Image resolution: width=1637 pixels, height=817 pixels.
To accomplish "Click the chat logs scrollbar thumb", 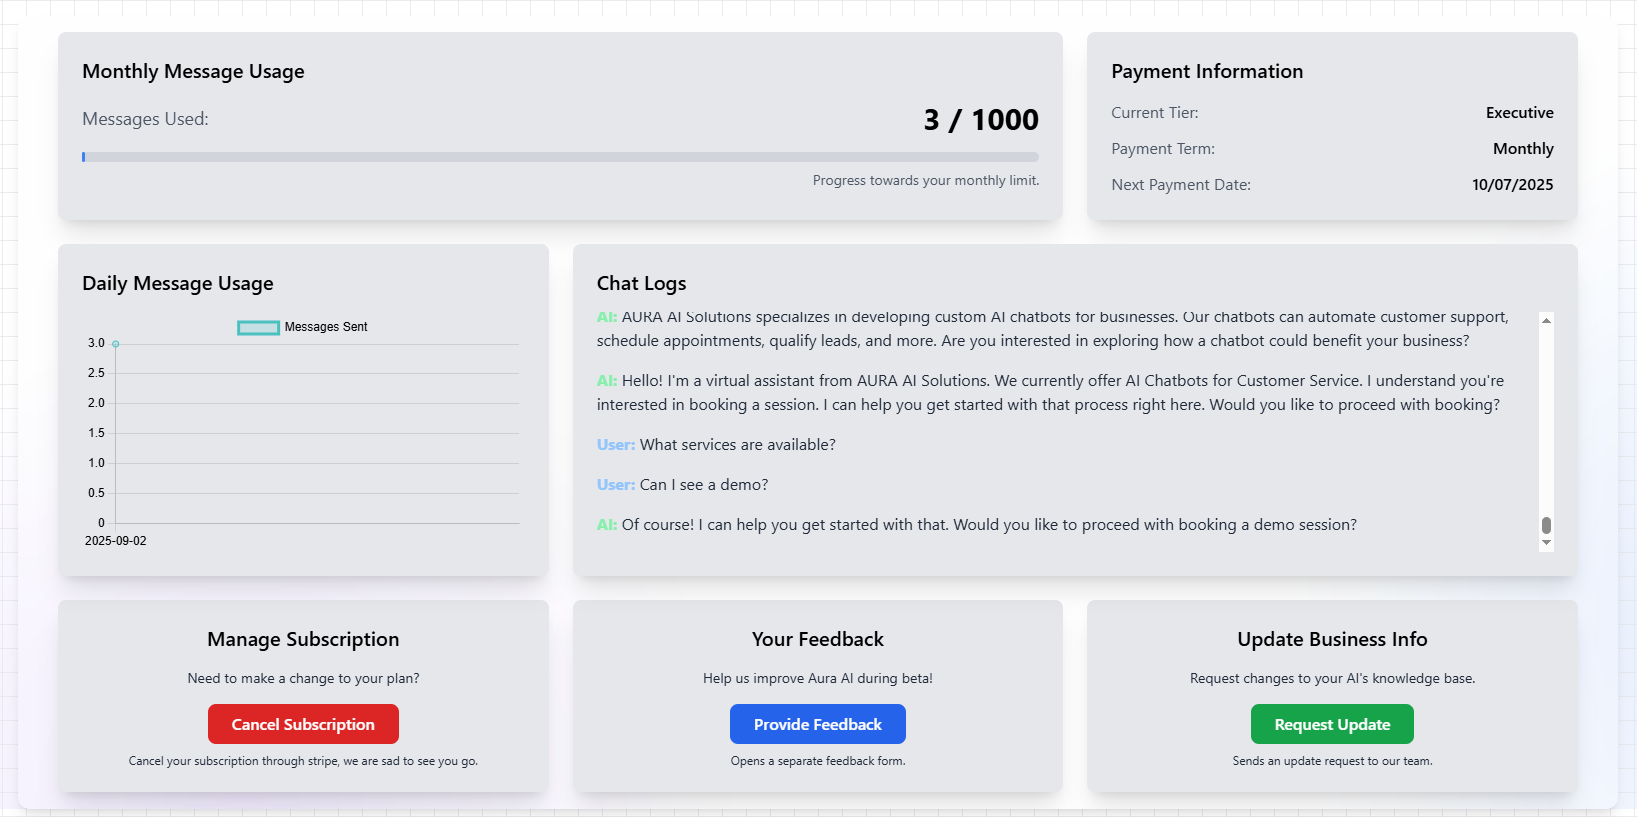I will (x=1546, y=525).
